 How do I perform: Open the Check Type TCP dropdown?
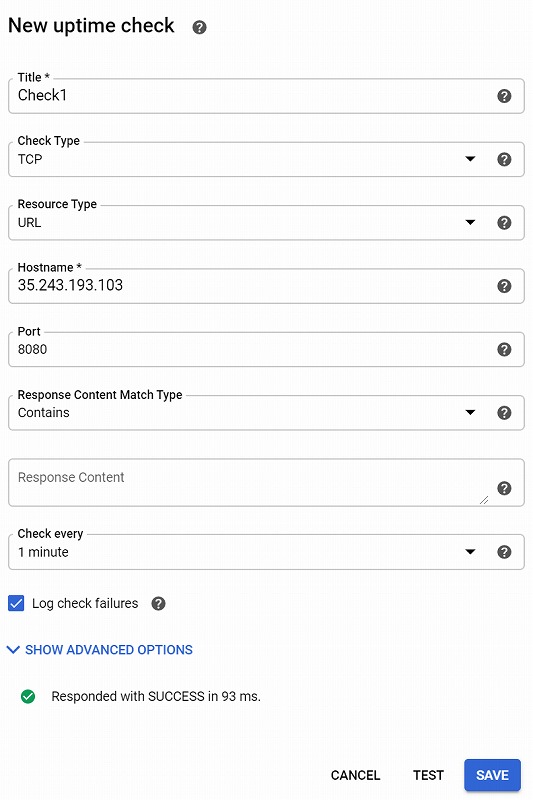(x=239, y=159)
